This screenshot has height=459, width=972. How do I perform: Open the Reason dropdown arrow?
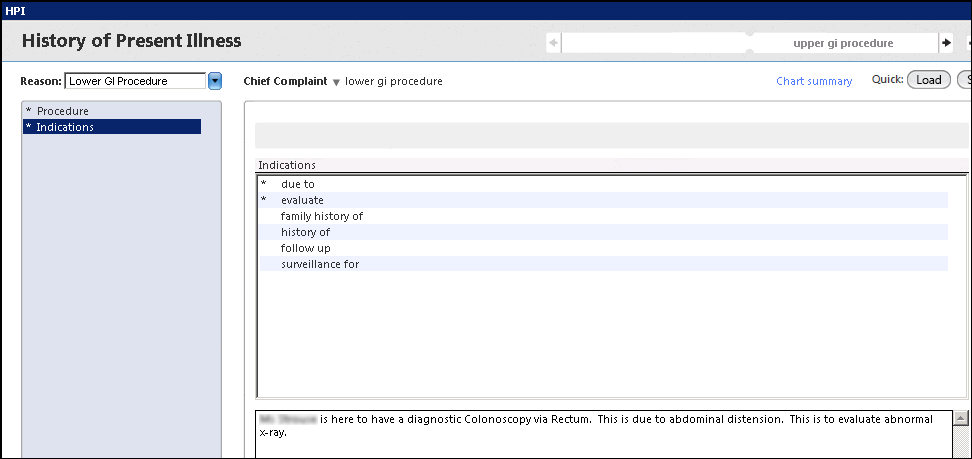214,81
